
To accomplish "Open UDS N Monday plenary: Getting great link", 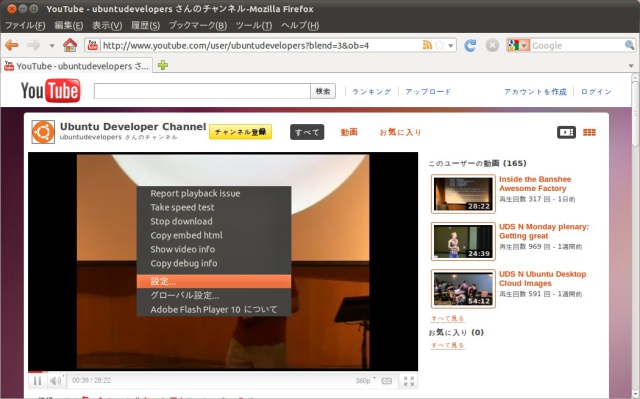I will tap(544, 231).
